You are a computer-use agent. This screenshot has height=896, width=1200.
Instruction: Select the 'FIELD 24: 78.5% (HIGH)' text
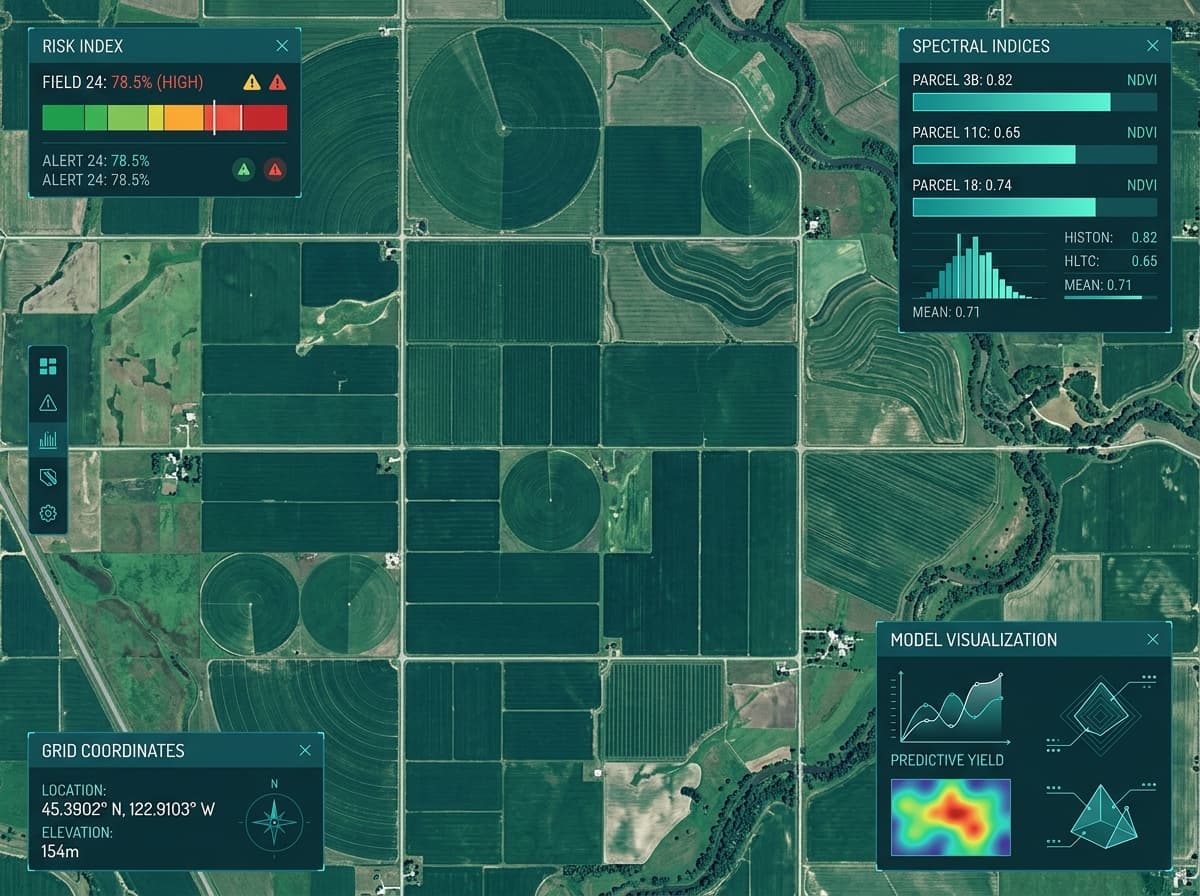(122, 82)
